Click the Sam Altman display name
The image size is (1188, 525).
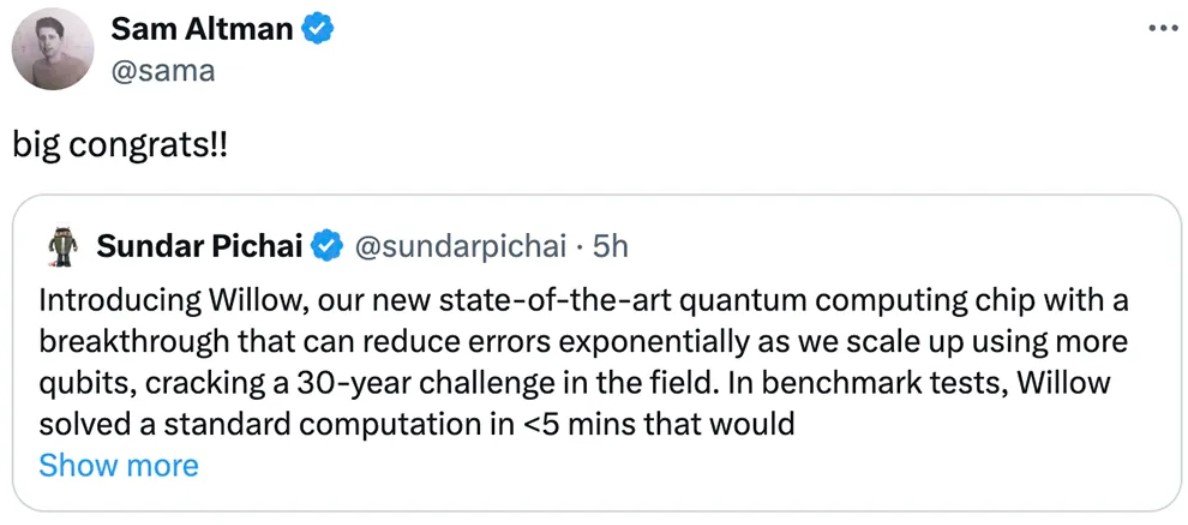pos(201,29)
